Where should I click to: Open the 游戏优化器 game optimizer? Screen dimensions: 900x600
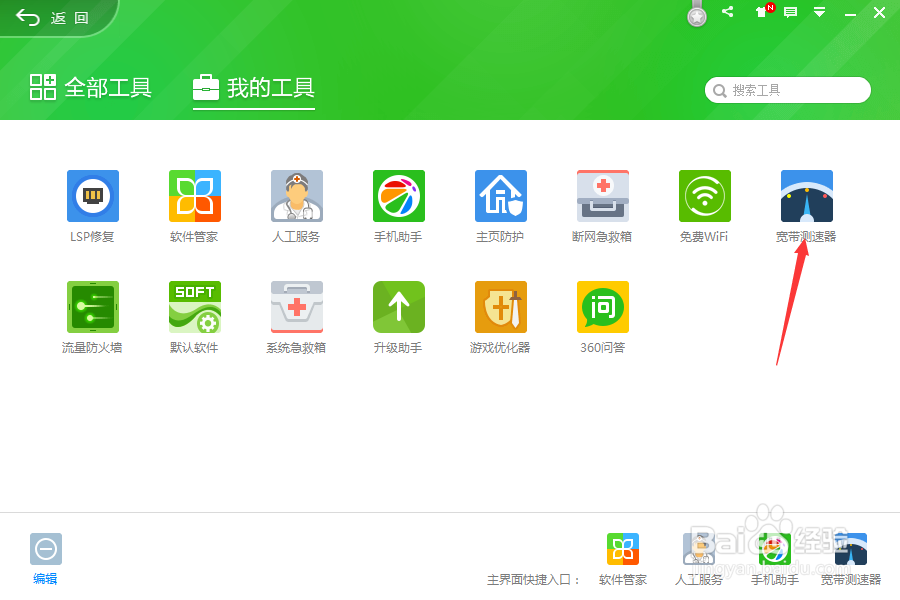pyautogui.click(x=500, y=307)
